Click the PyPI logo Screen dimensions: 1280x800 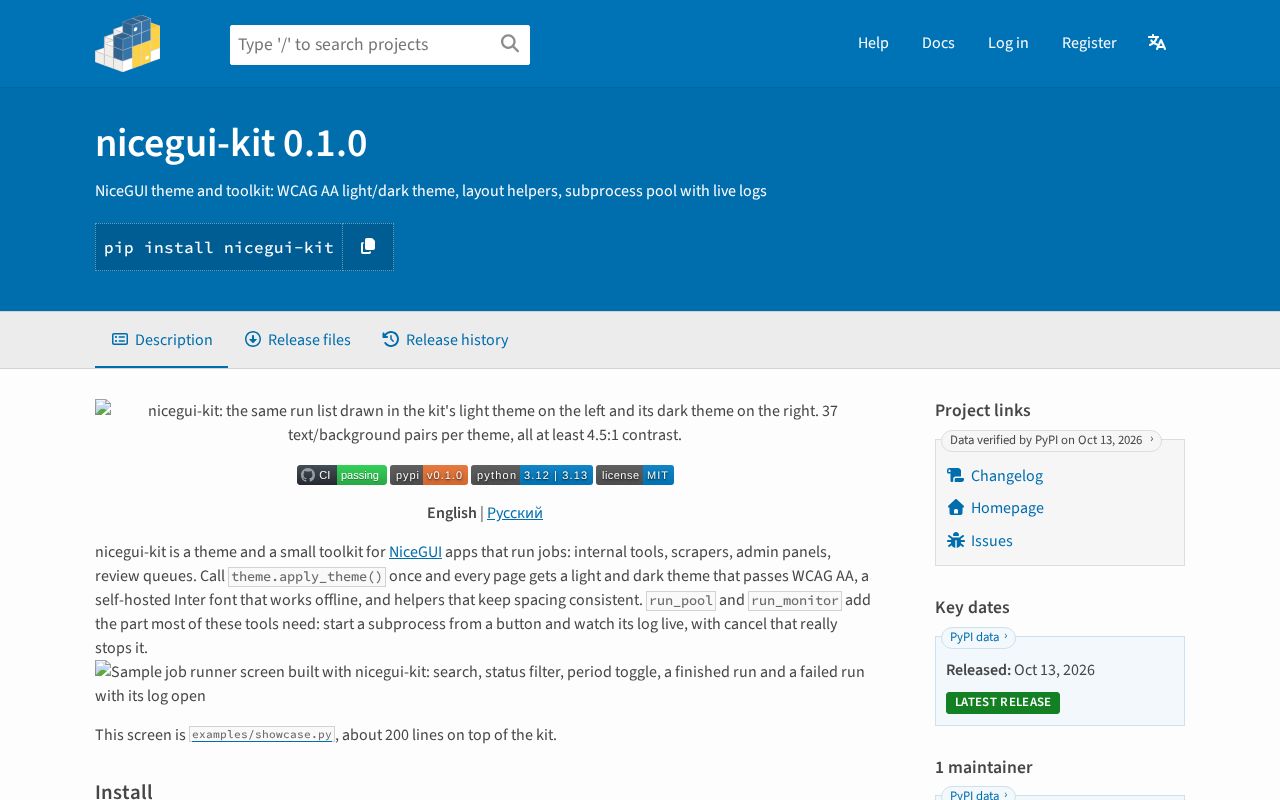128,43
